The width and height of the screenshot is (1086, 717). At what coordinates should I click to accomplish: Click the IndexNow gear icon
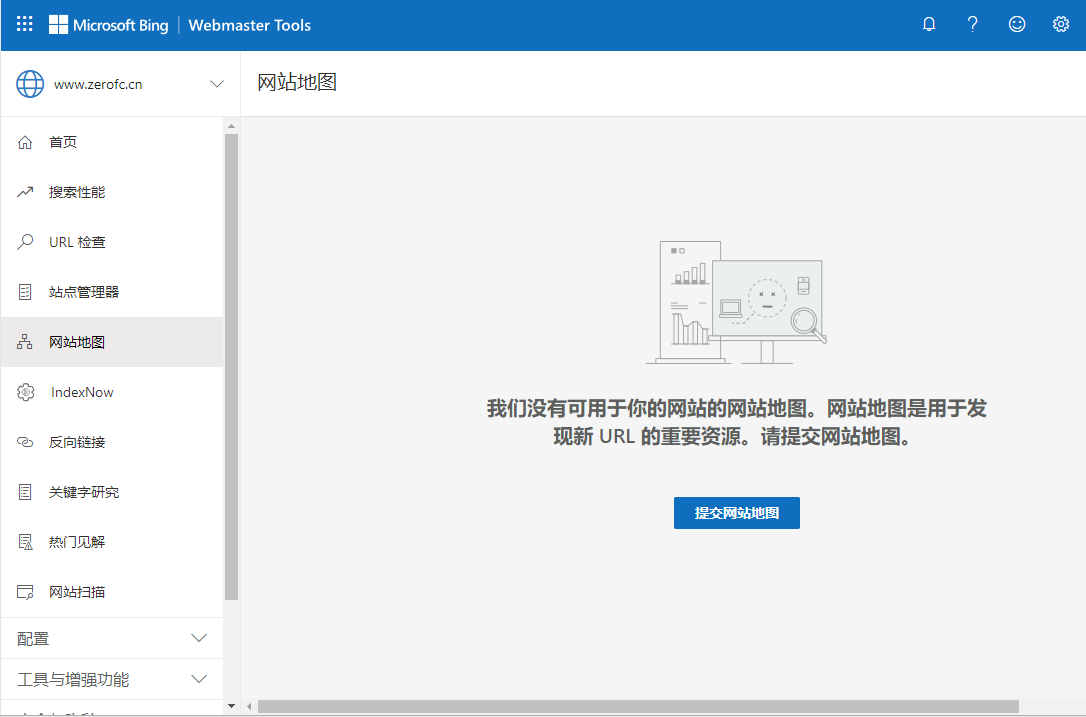coord(26,392)
